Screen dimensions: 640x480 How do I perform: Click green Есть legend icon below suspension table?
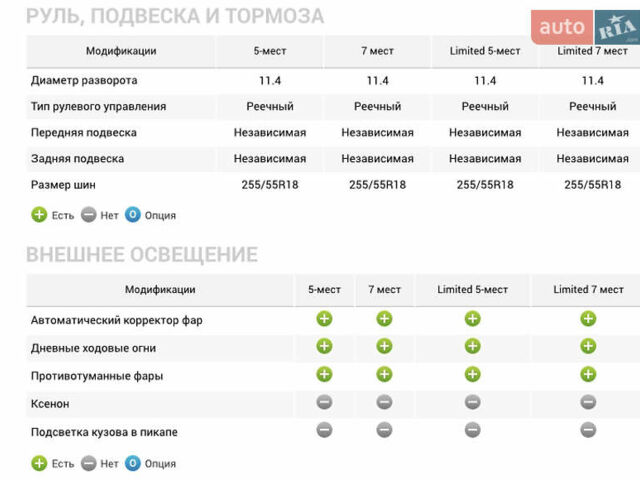tap(39, 215)
